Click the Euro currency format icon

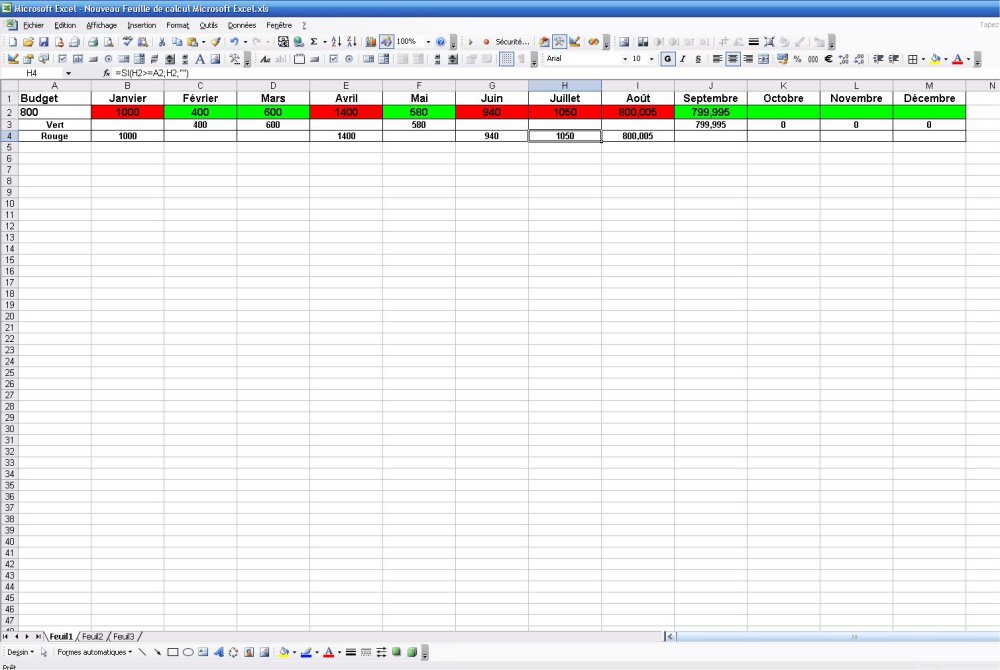click(x=828, y=59)
